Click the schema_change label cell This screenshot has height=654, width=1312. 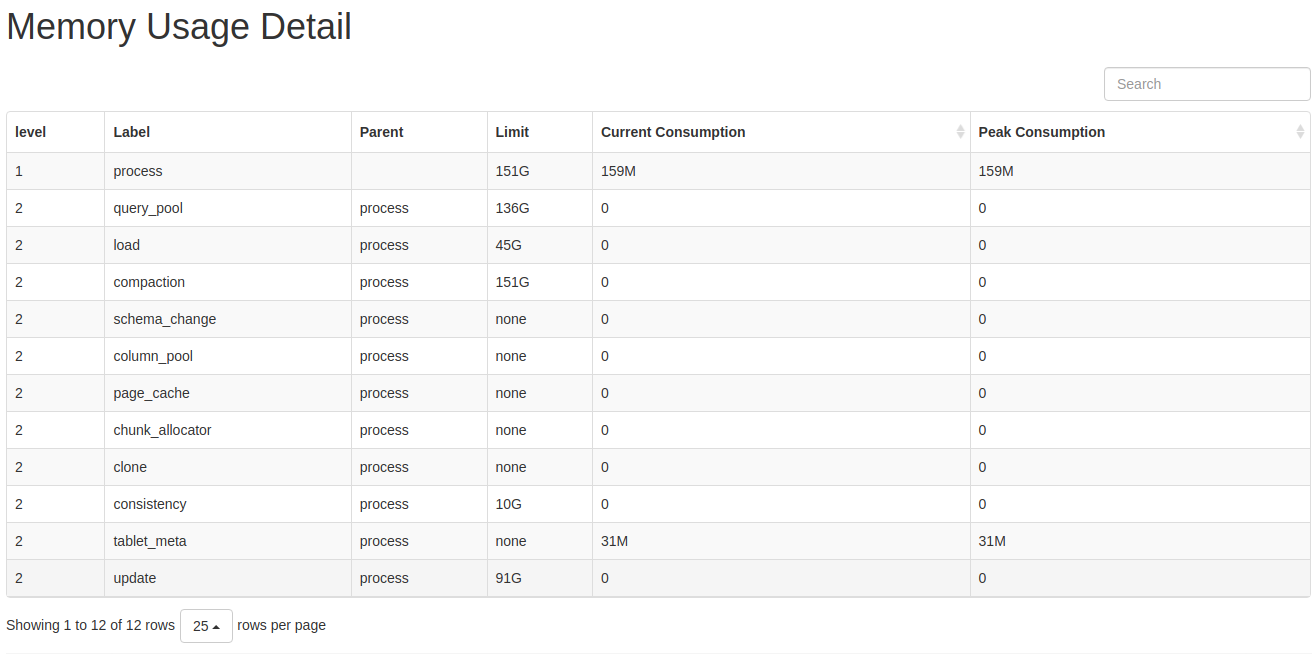[165, 319]
